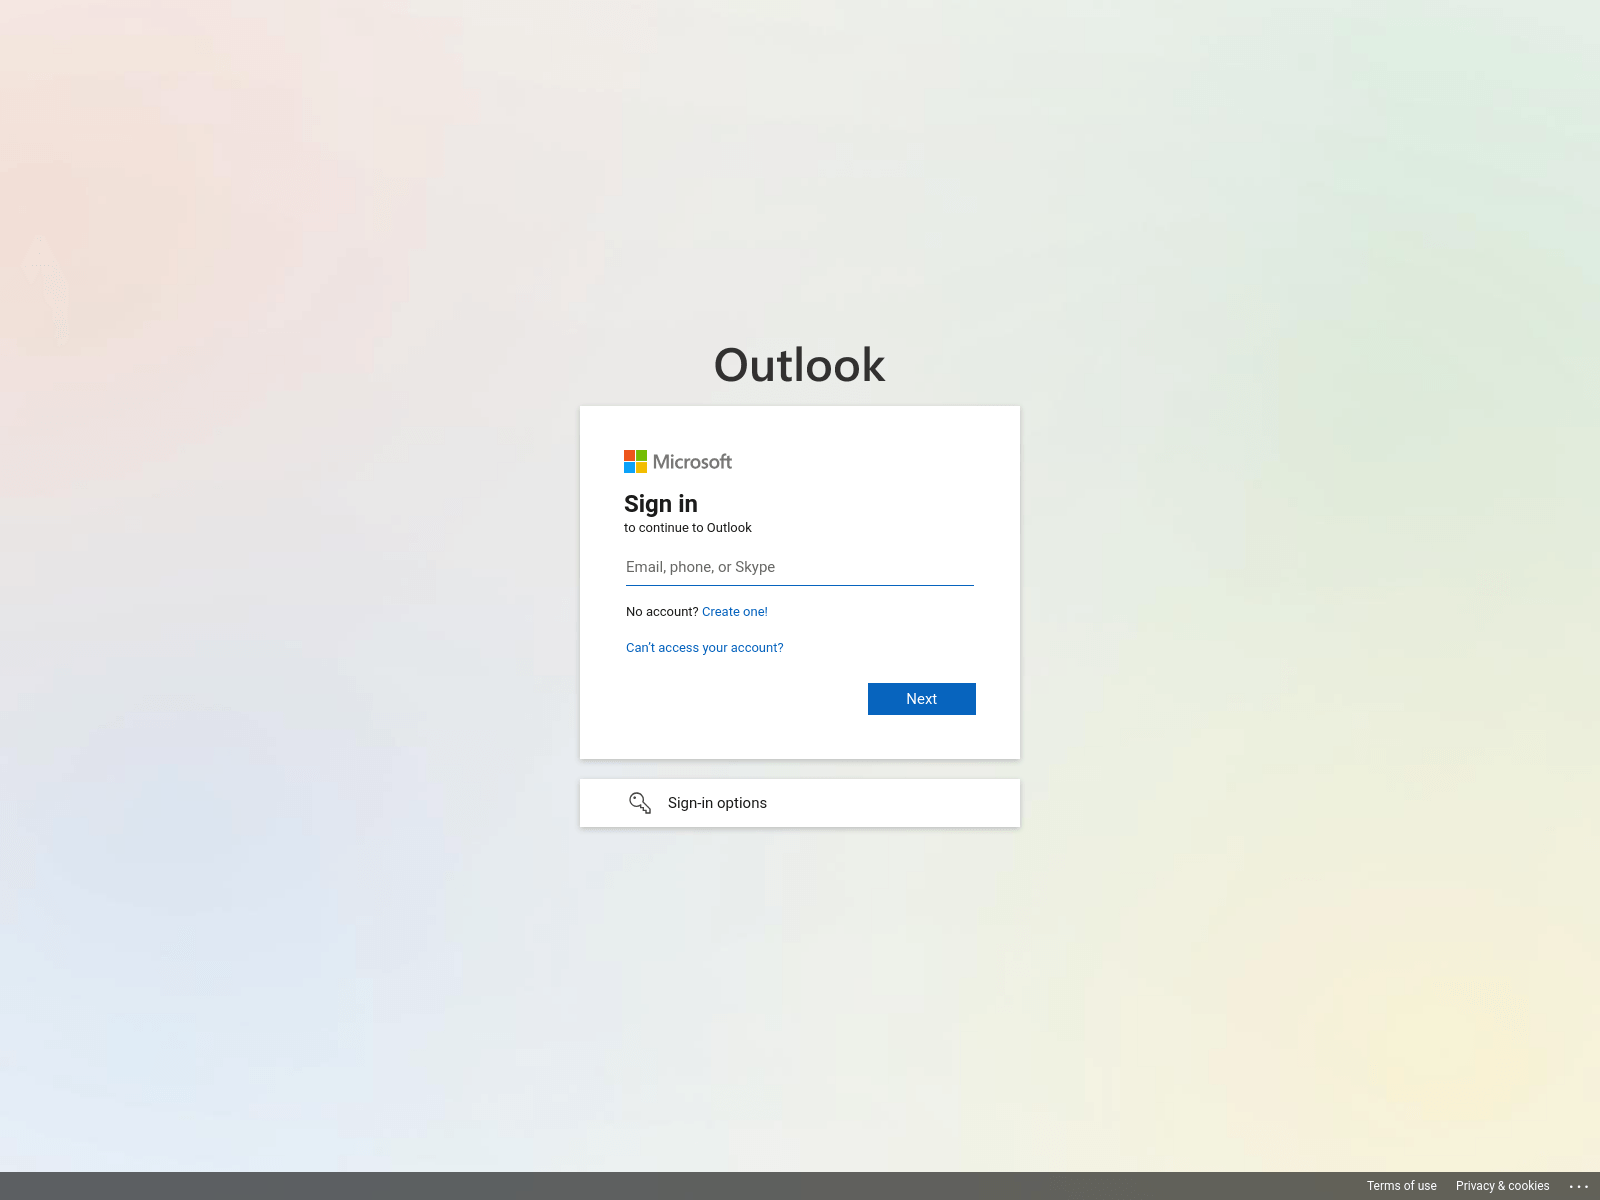Open Privacy & cookies link
The image size is (1600, 1200).
tap(1503, 1186)
